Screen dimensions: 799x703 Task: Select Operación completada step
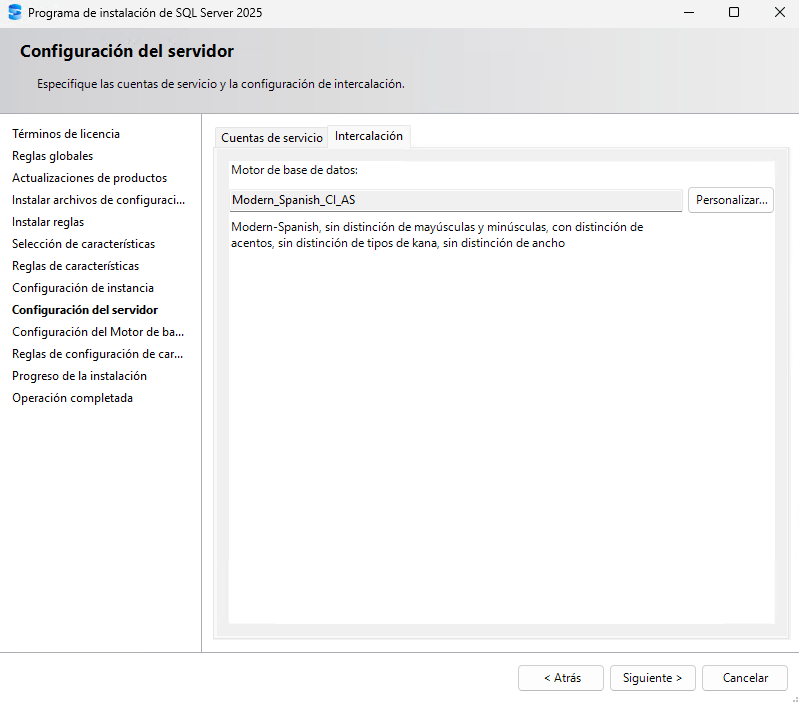[72, 398]
